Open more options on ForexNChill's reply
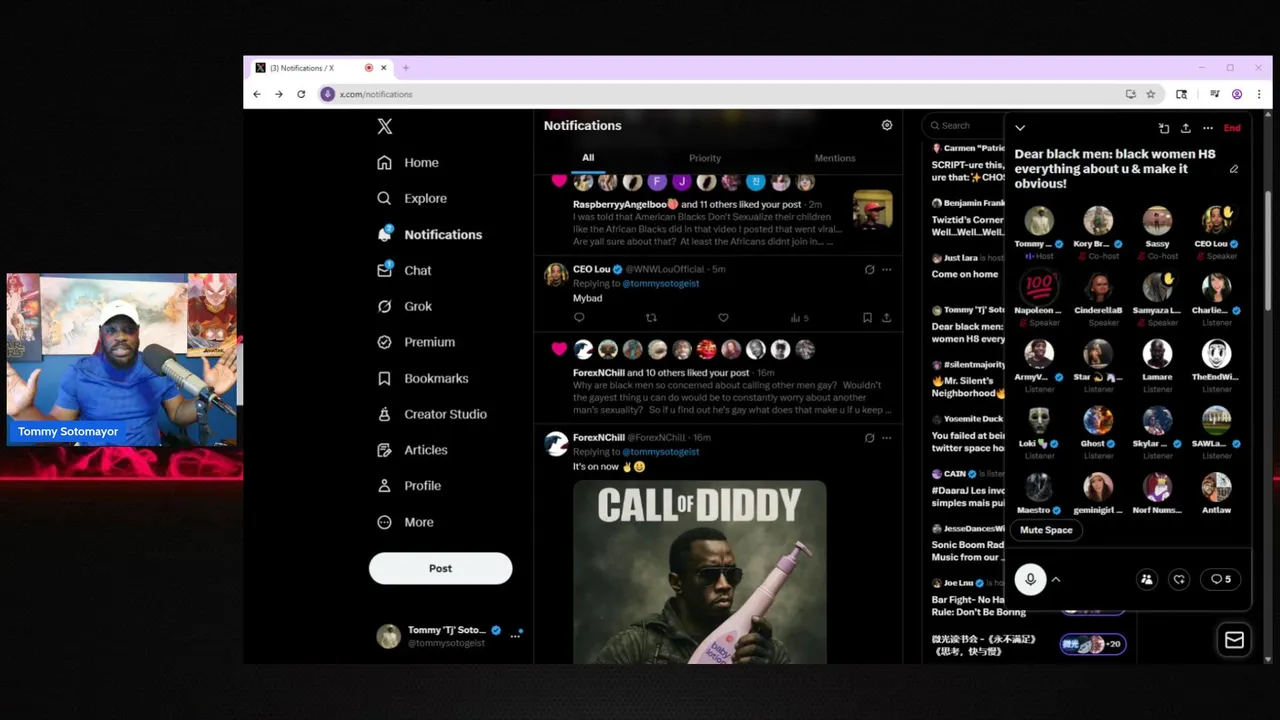The image size is (1280, 720). tap(886, 437)
